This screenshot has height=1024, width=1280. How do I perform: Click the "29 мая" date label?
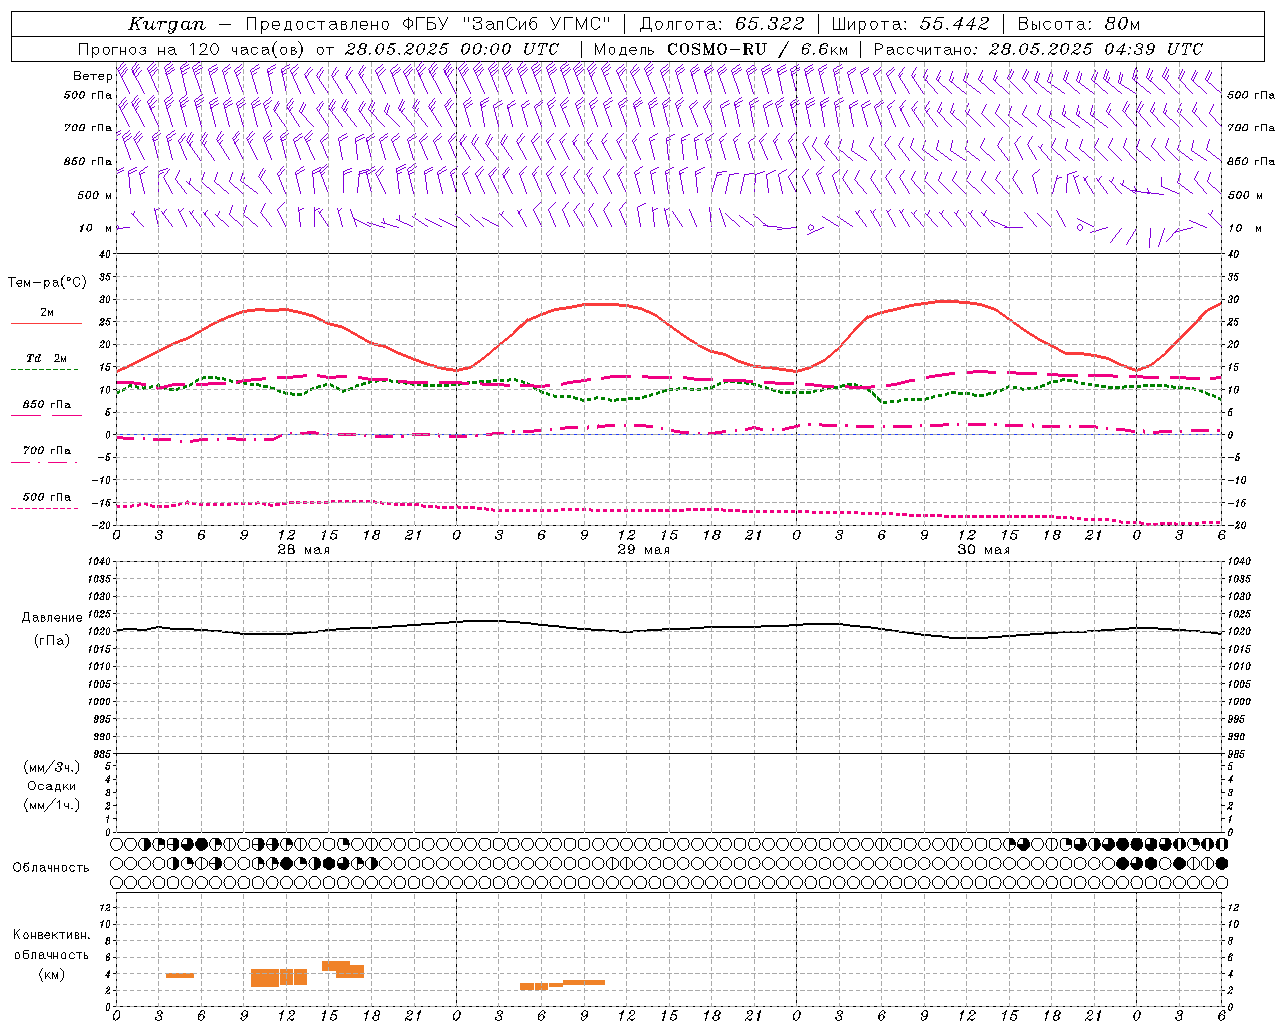click(644, 550)
